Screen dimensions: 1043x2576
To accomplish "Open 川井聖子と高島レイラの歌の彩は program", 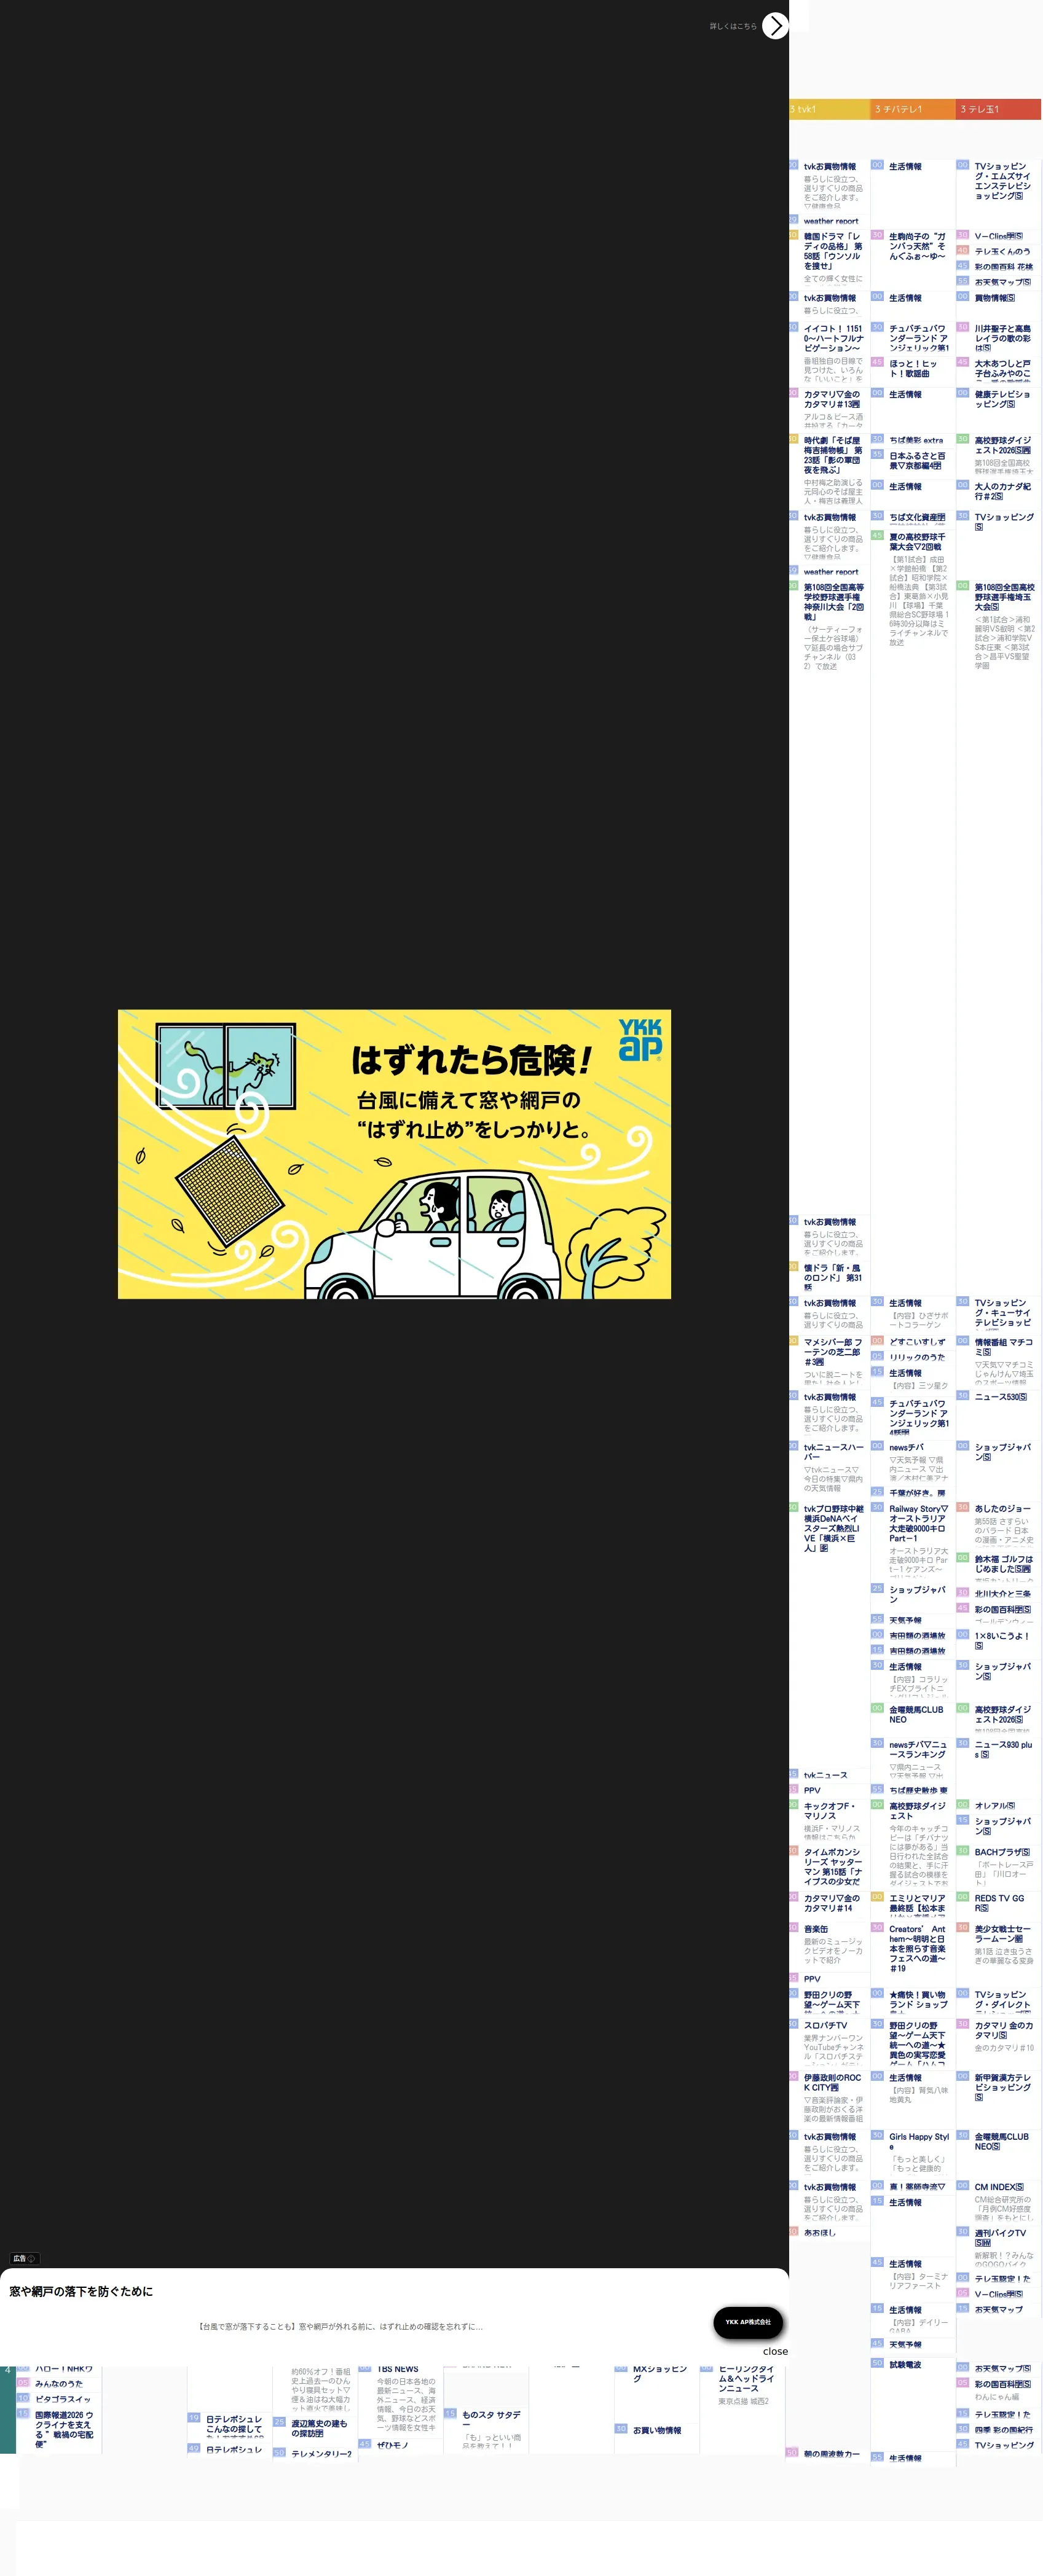I will click(1003, 338).
